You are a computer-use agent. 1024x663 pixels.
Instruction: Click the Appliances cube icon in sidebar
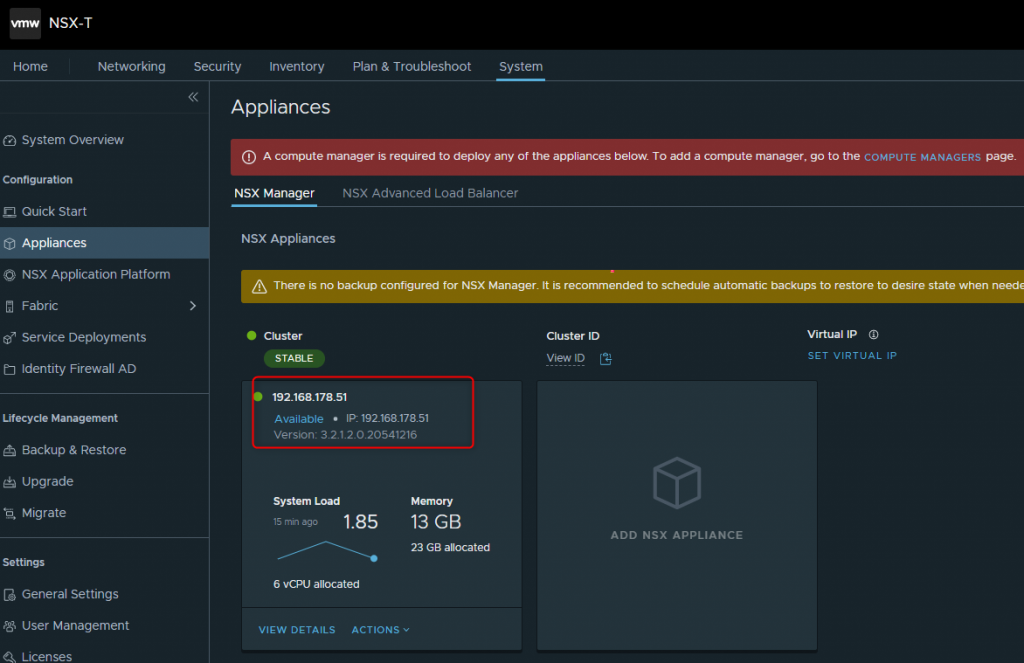[x=9, y=244]
